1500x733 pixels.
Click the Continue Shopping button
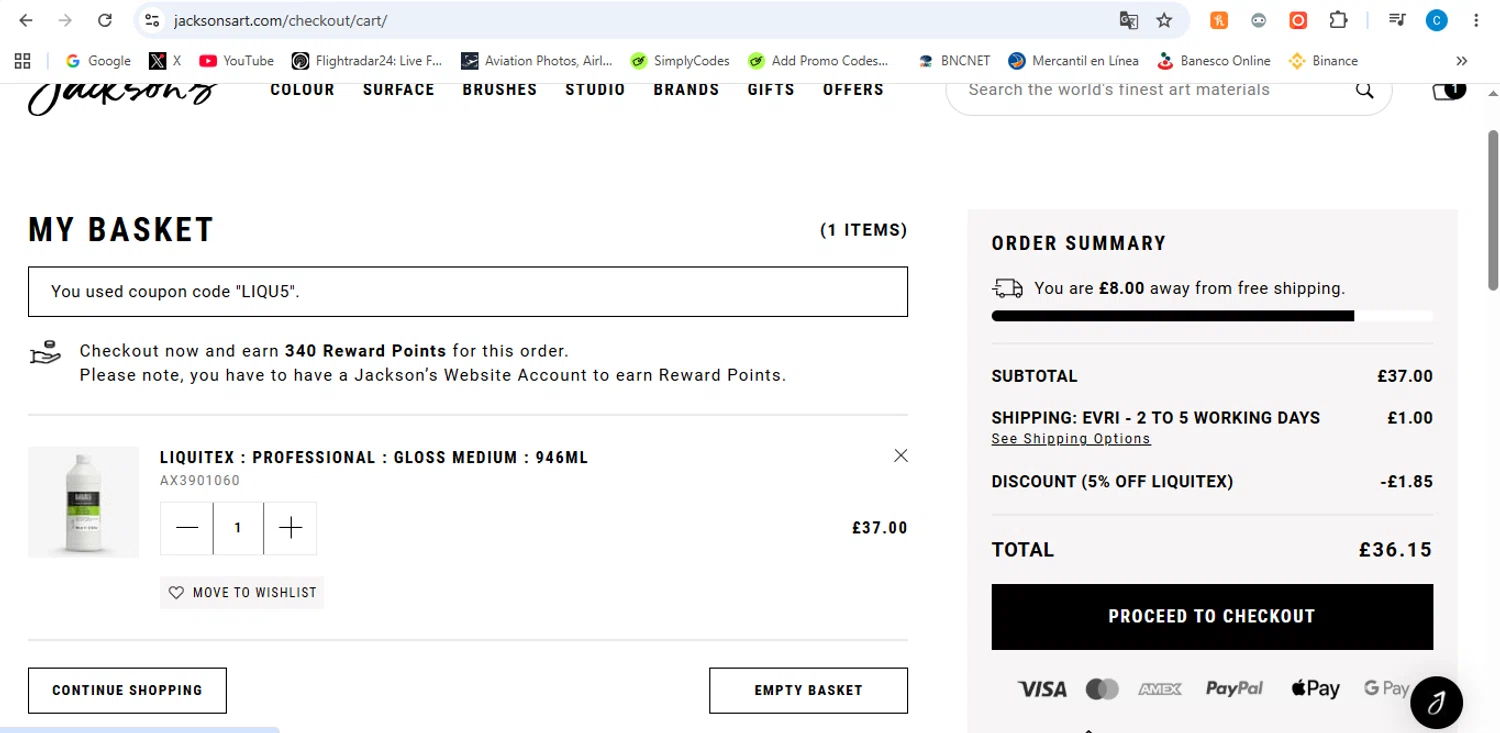(127, 690)
